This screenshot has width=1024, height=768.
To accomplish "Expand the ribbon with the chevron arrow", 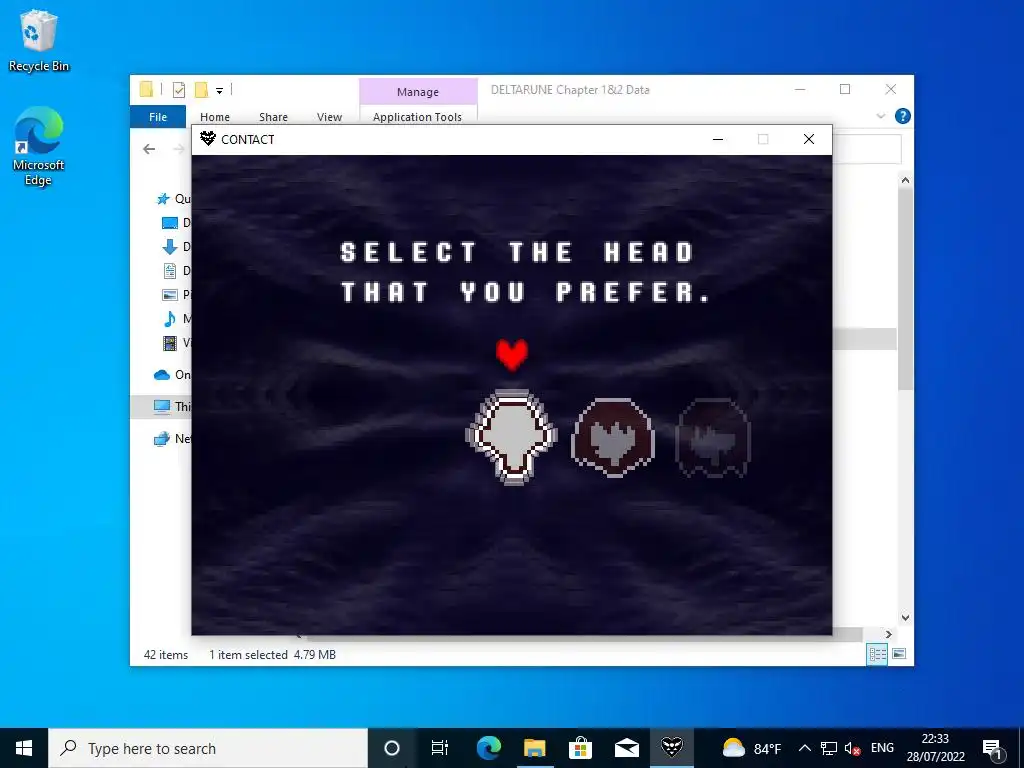I will coord(880,116).
